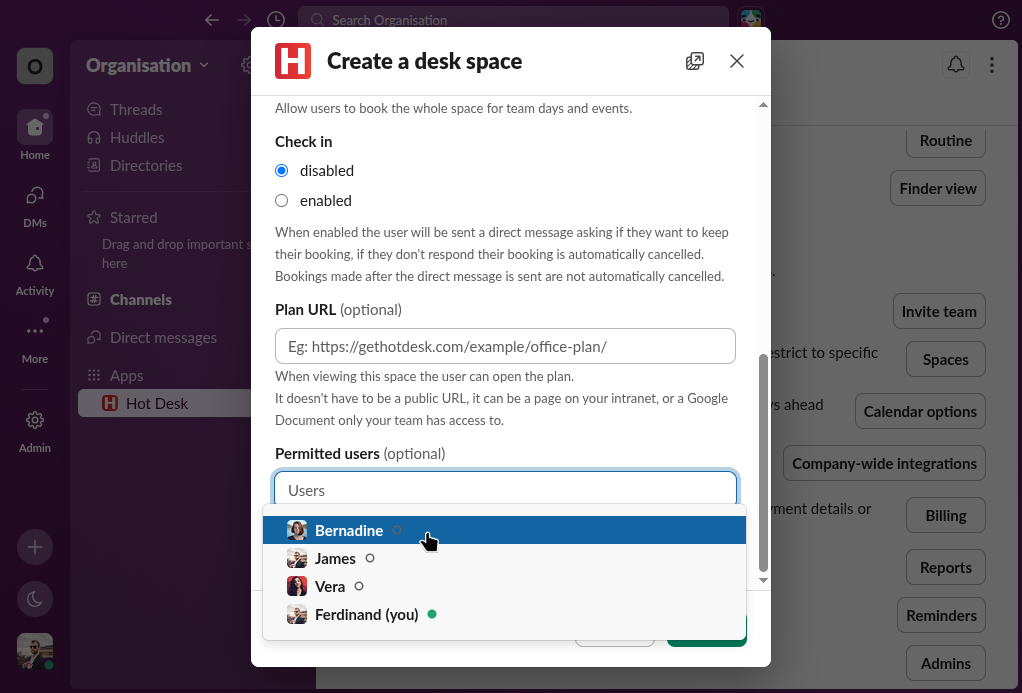Image resolution: width=1022 pixels, height=693 pixels.
Task: Click the Reports button
Action: (945, 568)
